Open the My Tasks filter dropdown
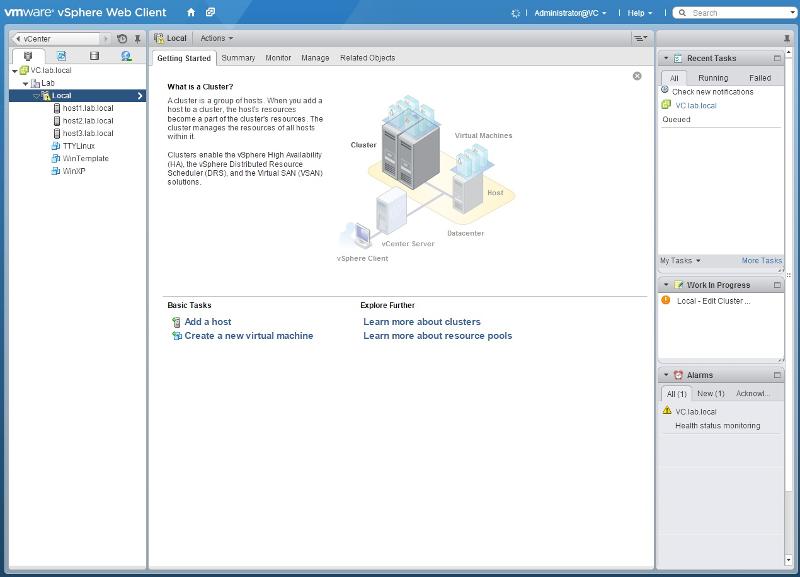The width and height of the screenshot is (800, 577). 680,261
